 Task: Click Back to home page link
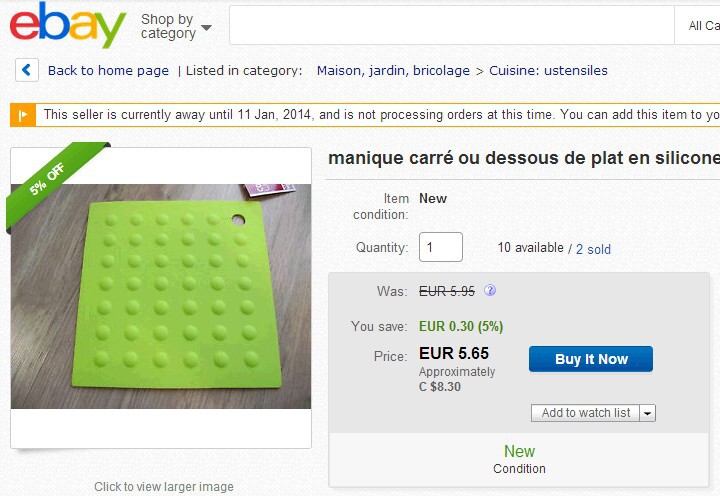[108, 70]
